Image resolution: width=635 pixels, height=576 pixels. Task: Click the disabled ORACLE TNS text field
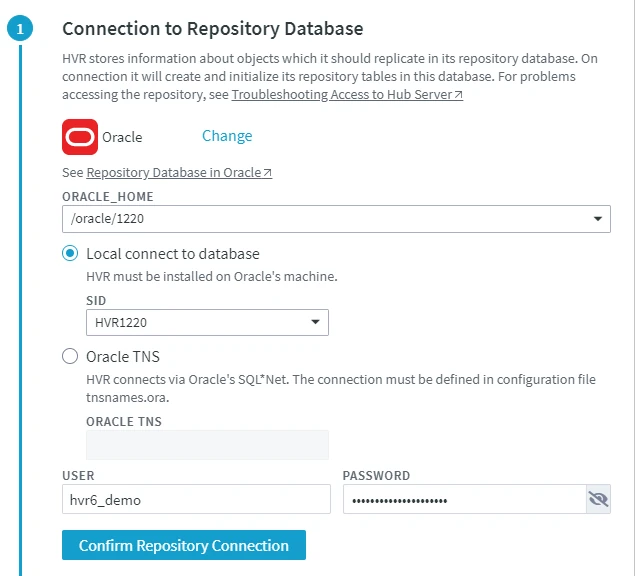(x=207, y=445)
